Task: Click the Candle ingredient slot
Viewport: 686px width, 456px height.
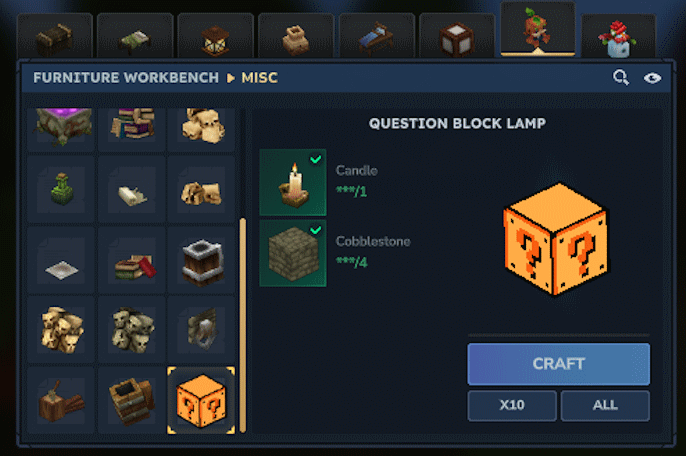Action: click(x=293, y=182)
